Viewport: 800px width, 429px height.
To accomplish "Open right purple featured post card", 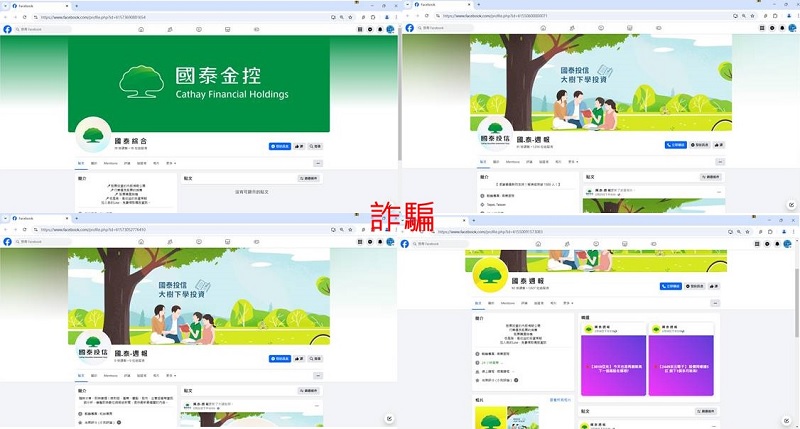I will (x=681, y=359).
